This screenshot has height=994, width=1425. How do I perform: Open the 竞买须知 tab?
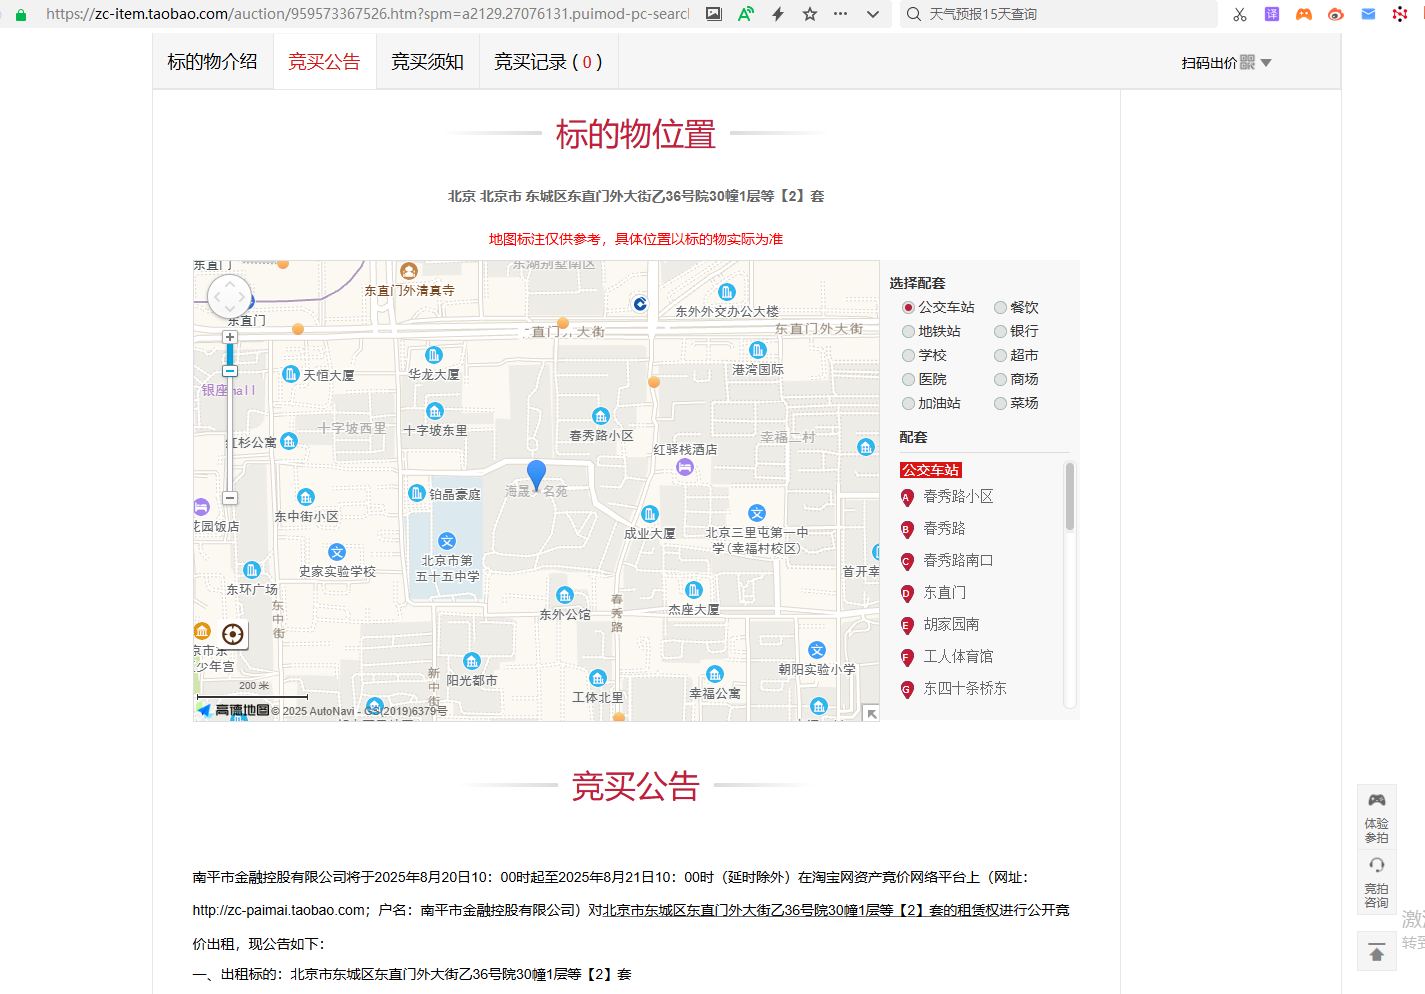click(427, 62)
